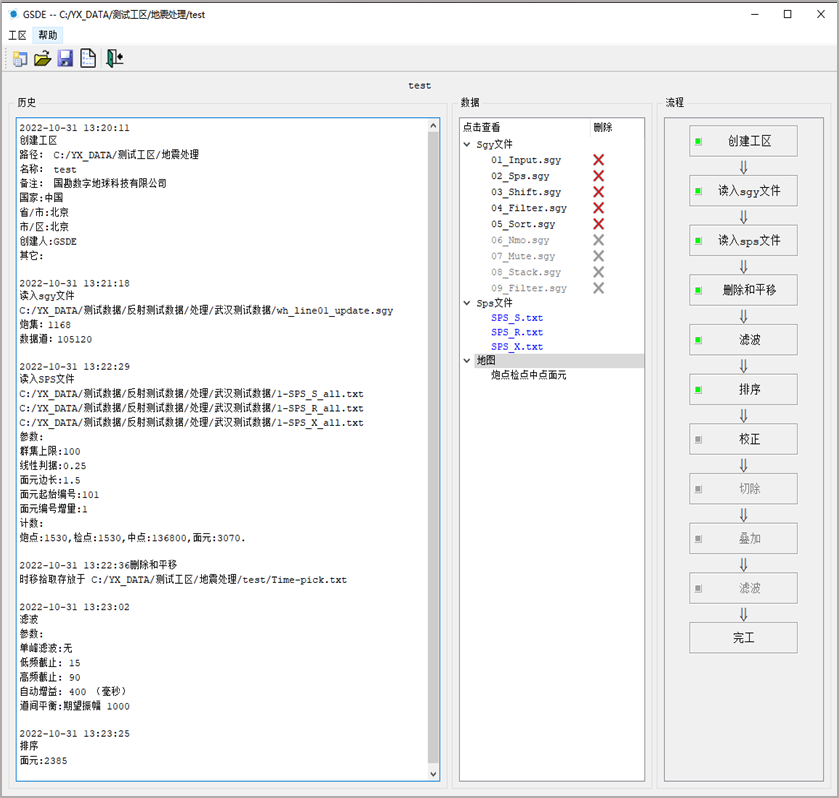This screenshot has height=798, width=839.
Task: Click the new project toolbar icon
Action: pos(20,58)
